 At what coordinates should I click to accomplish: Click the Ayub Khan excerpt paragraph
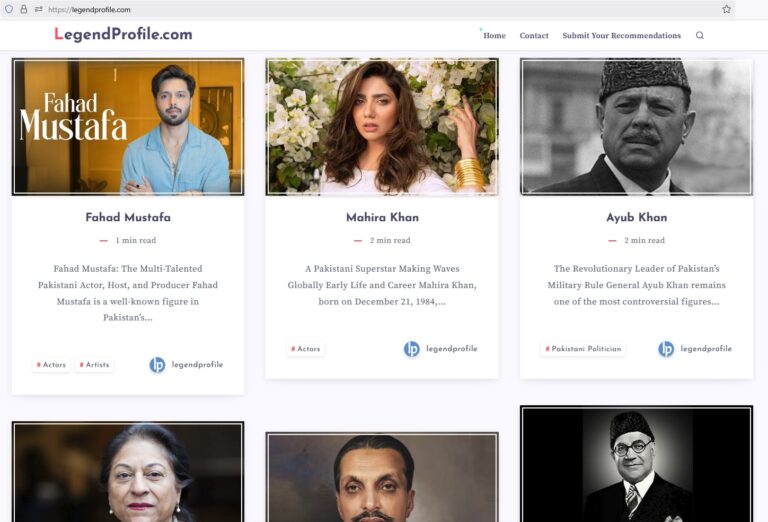click(x=636, y=285)
